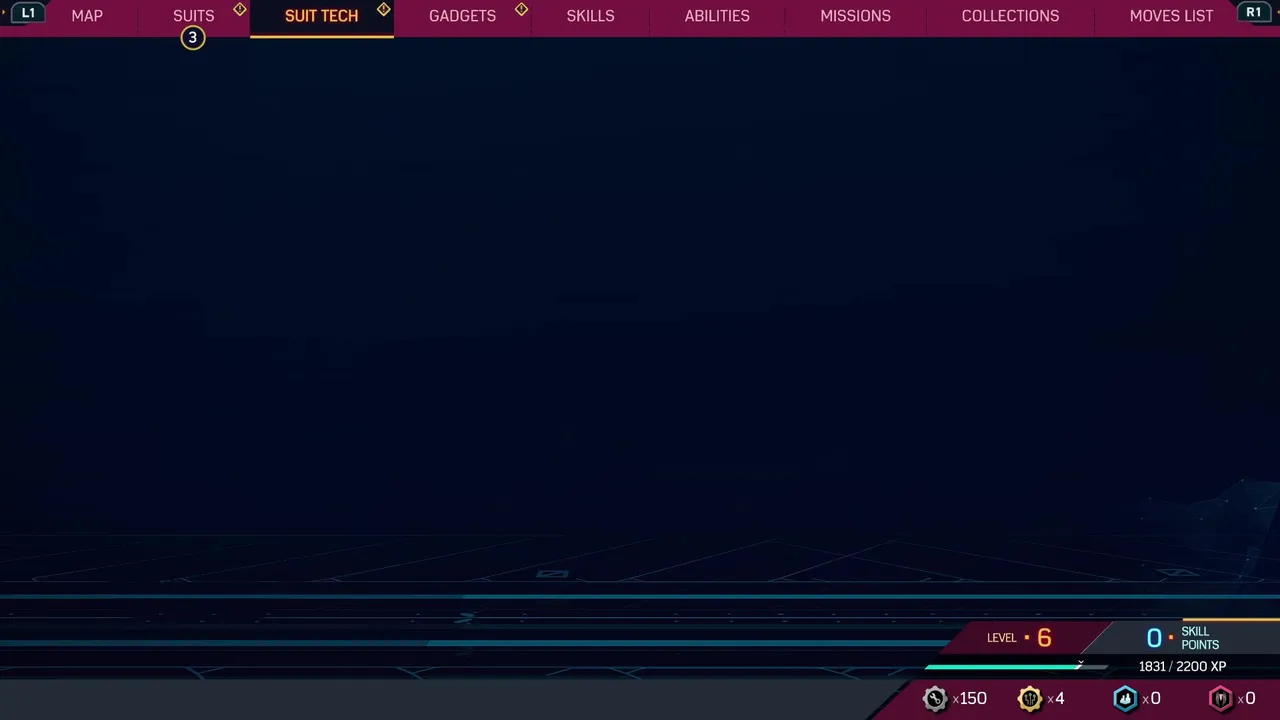The width and height of the screenshot is (1280, 720).
Task: Click the gold city token icon x4
Action: pos(1030,699)
